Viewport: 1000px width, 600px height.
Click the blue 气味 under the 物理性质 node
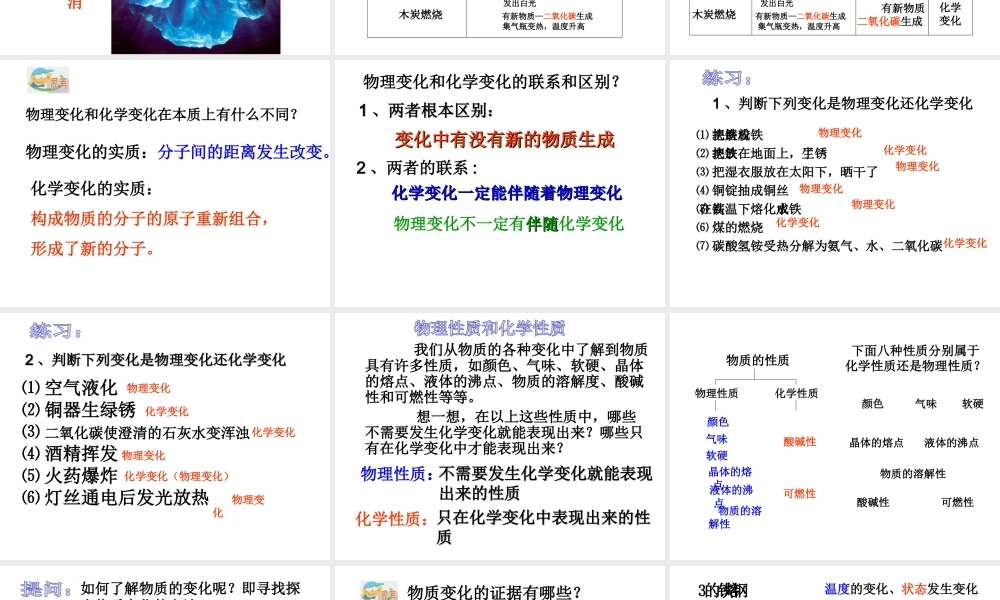coord(717,439)
